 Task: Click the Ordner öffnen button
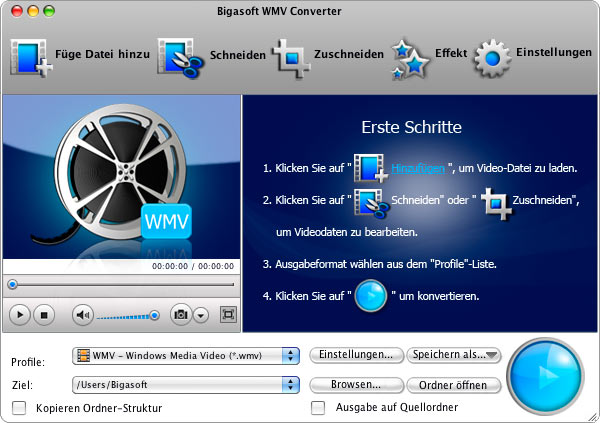pos(454,385)
